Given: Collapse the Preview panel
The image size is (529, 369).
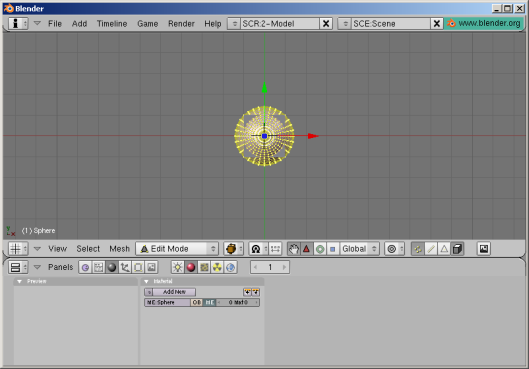Looking at the screenshot, I should click(x=20, y=281).
